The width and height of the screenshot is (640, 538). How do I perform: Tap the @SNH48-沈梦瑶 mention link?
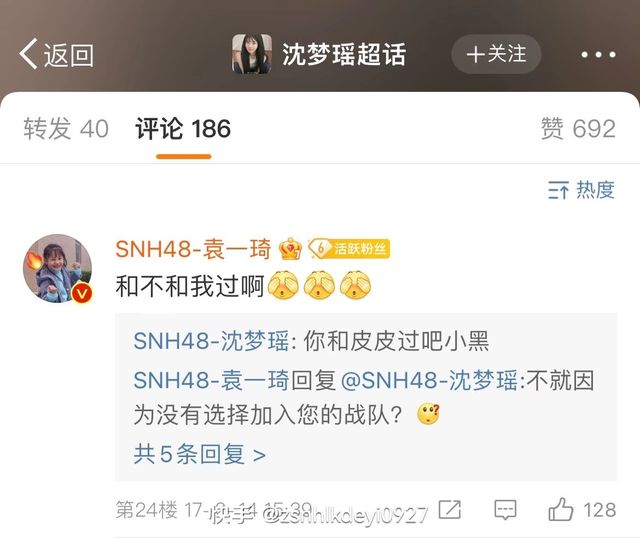tap(429, 380)
